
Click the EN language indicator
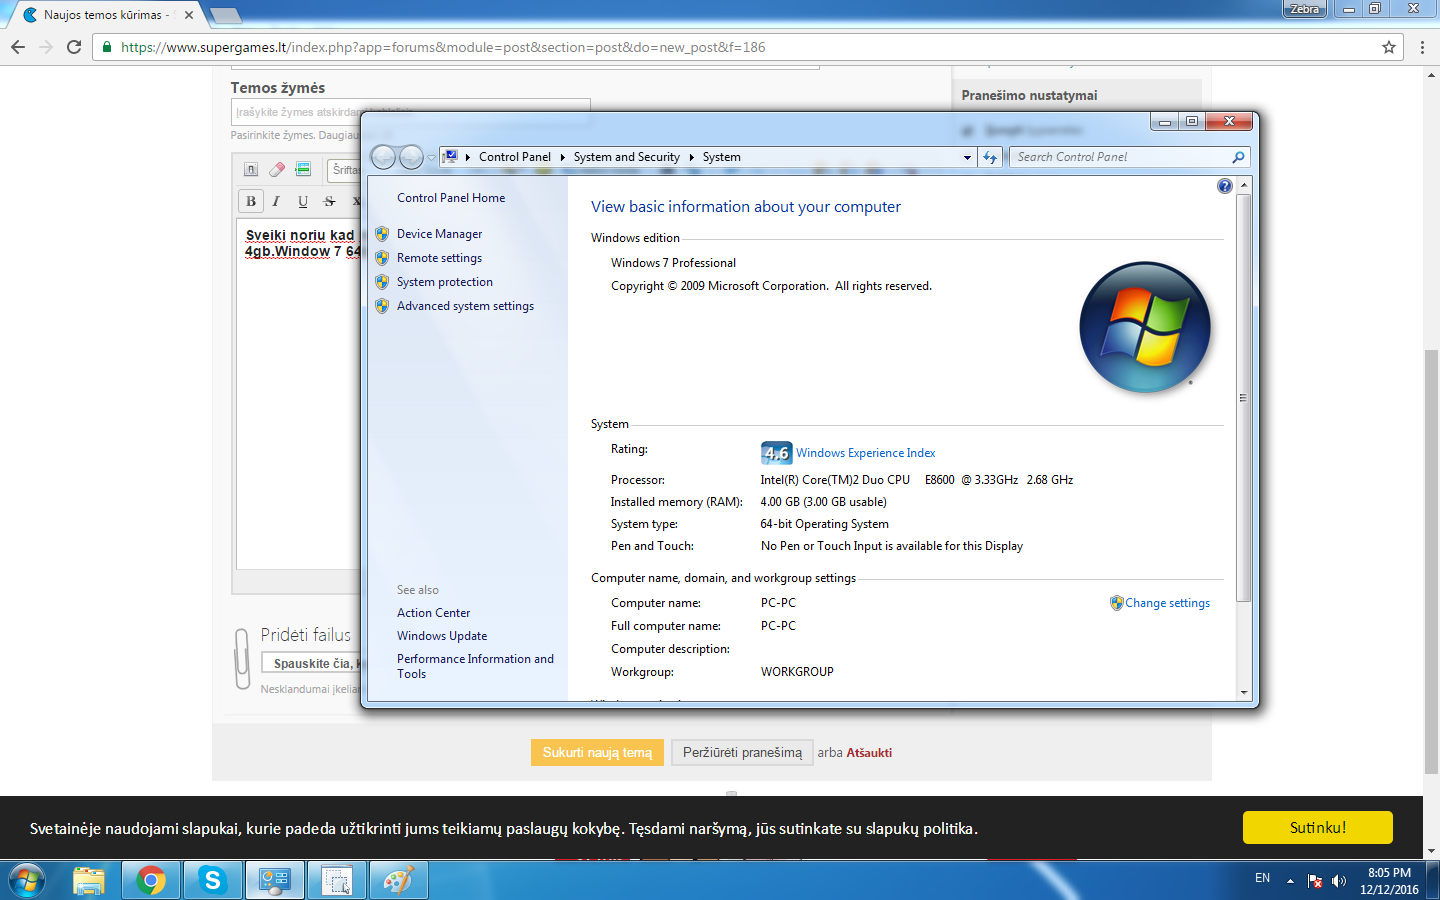[1262, 878]
